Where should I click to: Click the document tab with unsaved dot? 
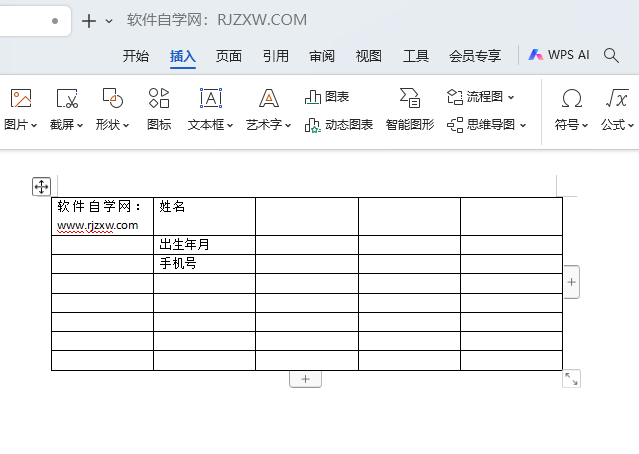[x=35, y=21]
